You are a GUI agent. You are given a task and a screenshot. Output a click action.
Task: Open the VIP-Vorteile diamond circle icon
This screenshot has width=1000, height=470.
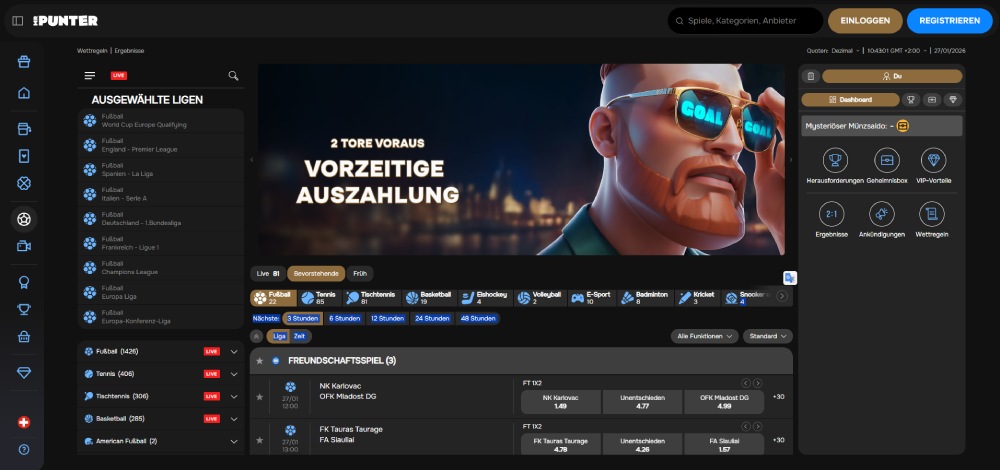[934, 160]
